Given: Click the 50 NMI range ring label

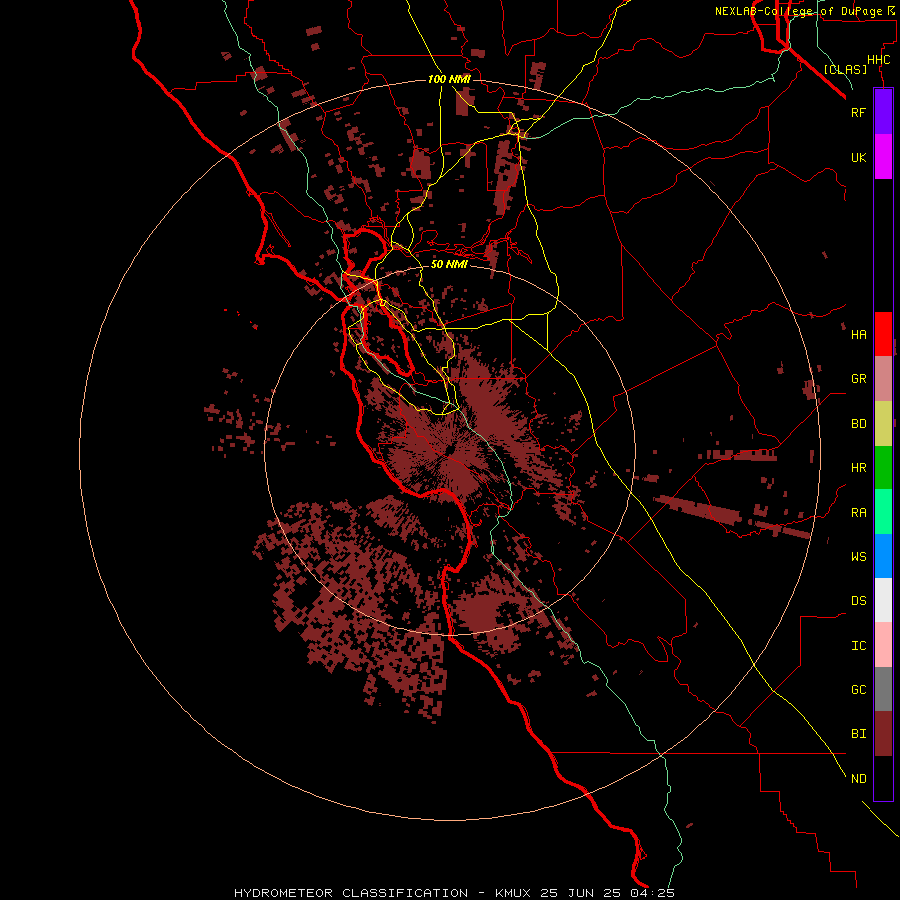Looking at the screenshot, I should click(x=449, y=264).
